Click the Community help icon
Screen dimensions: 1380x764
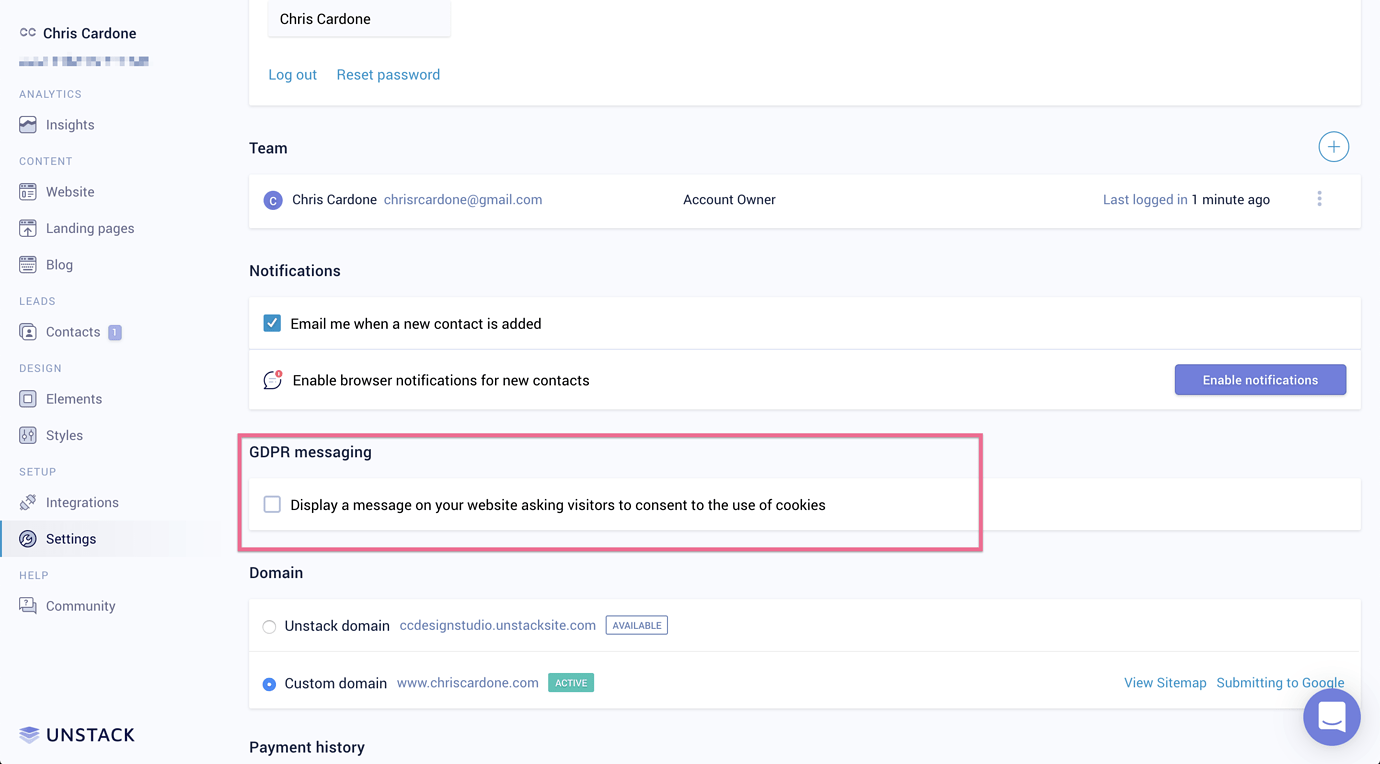pyautogui.click(x=28, y=605)
